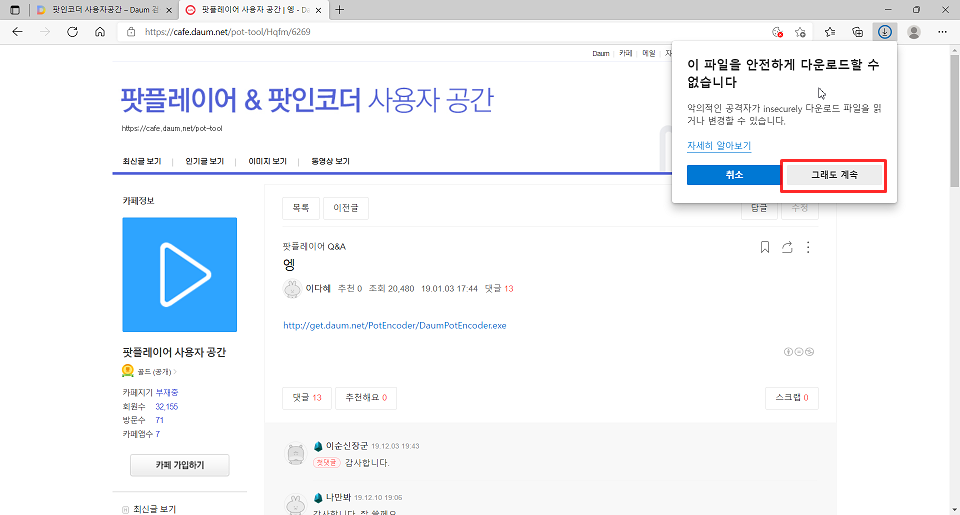The height and width of the screenshot is (515, 960).
Task: Click the https://cafe.daum.net/pot-tool text under title
Action: [171, 129]
